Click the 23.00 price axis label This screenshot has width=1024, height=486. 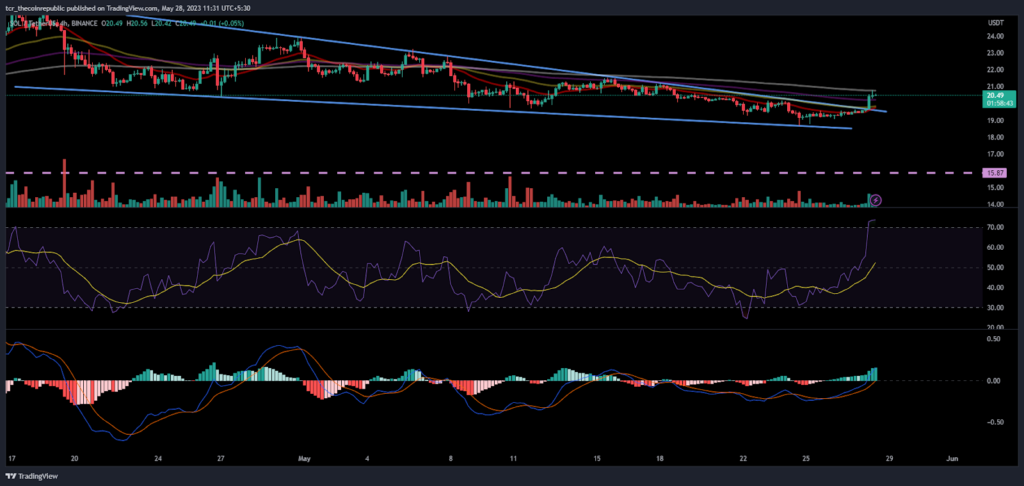[x=997, y=54]
